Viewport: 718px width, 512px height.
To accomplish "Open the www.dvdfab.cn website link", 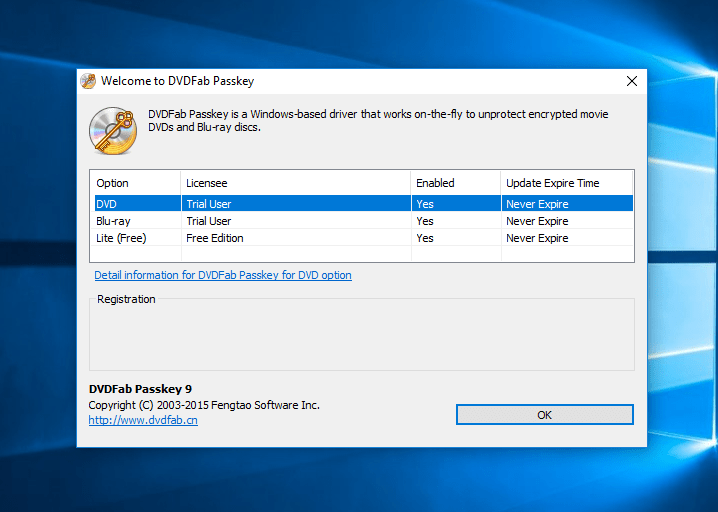I will click(143, 420).
